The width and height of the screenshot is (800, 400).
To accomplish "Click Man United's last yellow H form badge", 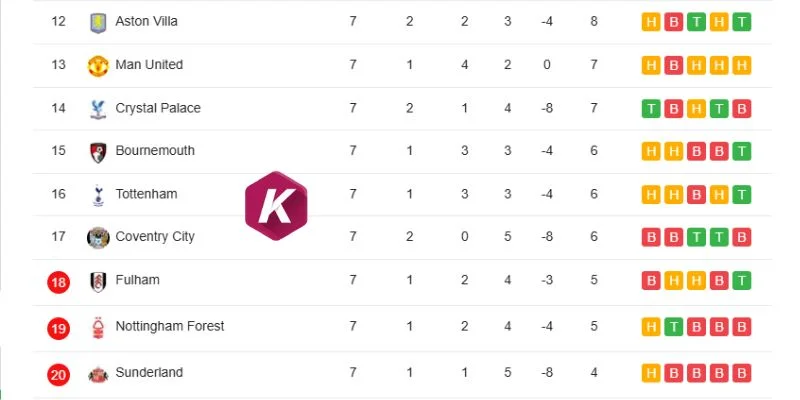I will tap(742, 65).
